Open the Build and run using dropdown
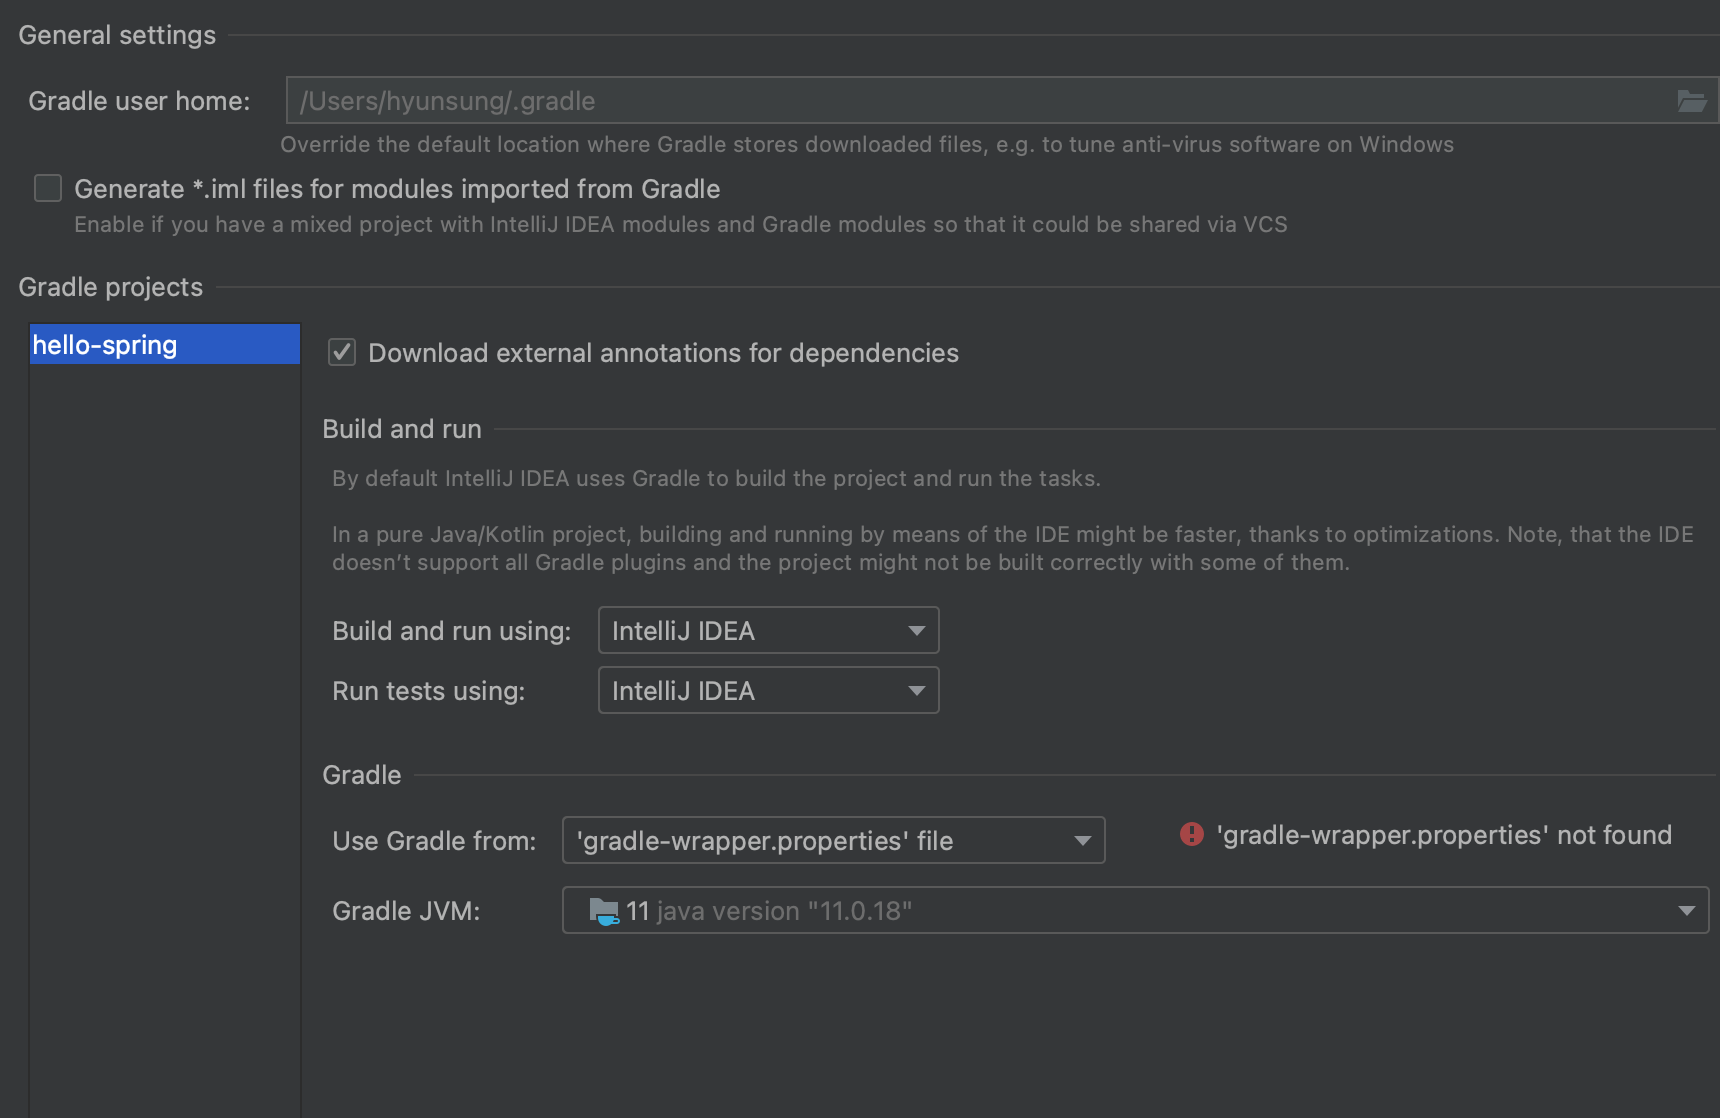 pos(768,631)
